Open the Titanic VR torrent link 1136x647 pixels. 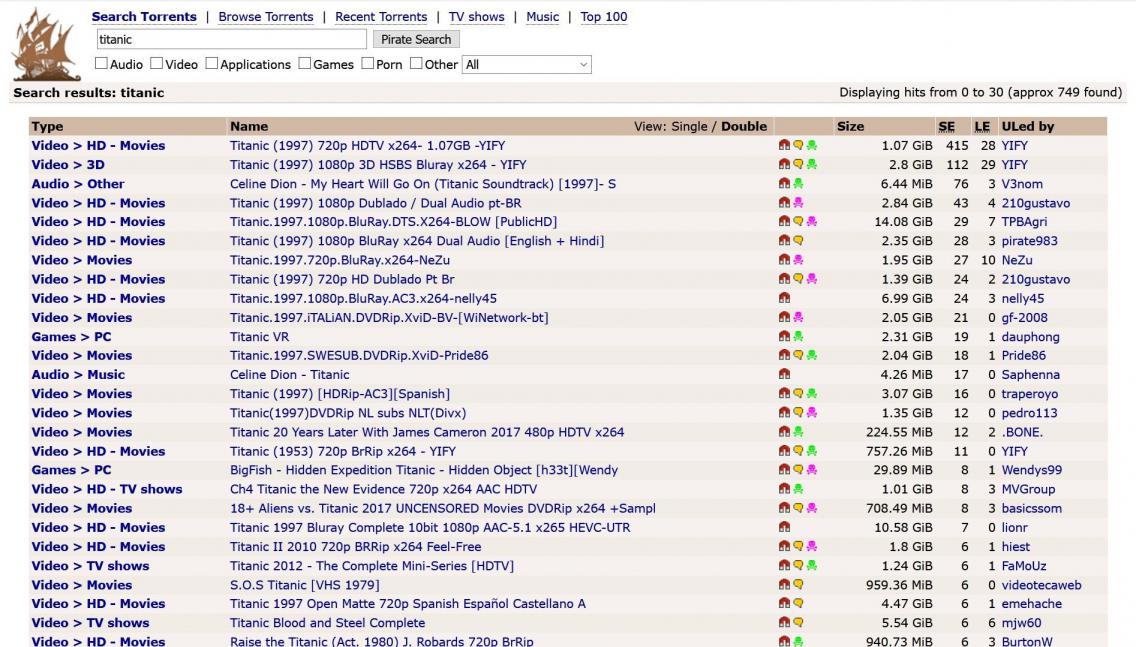[259, 336]
